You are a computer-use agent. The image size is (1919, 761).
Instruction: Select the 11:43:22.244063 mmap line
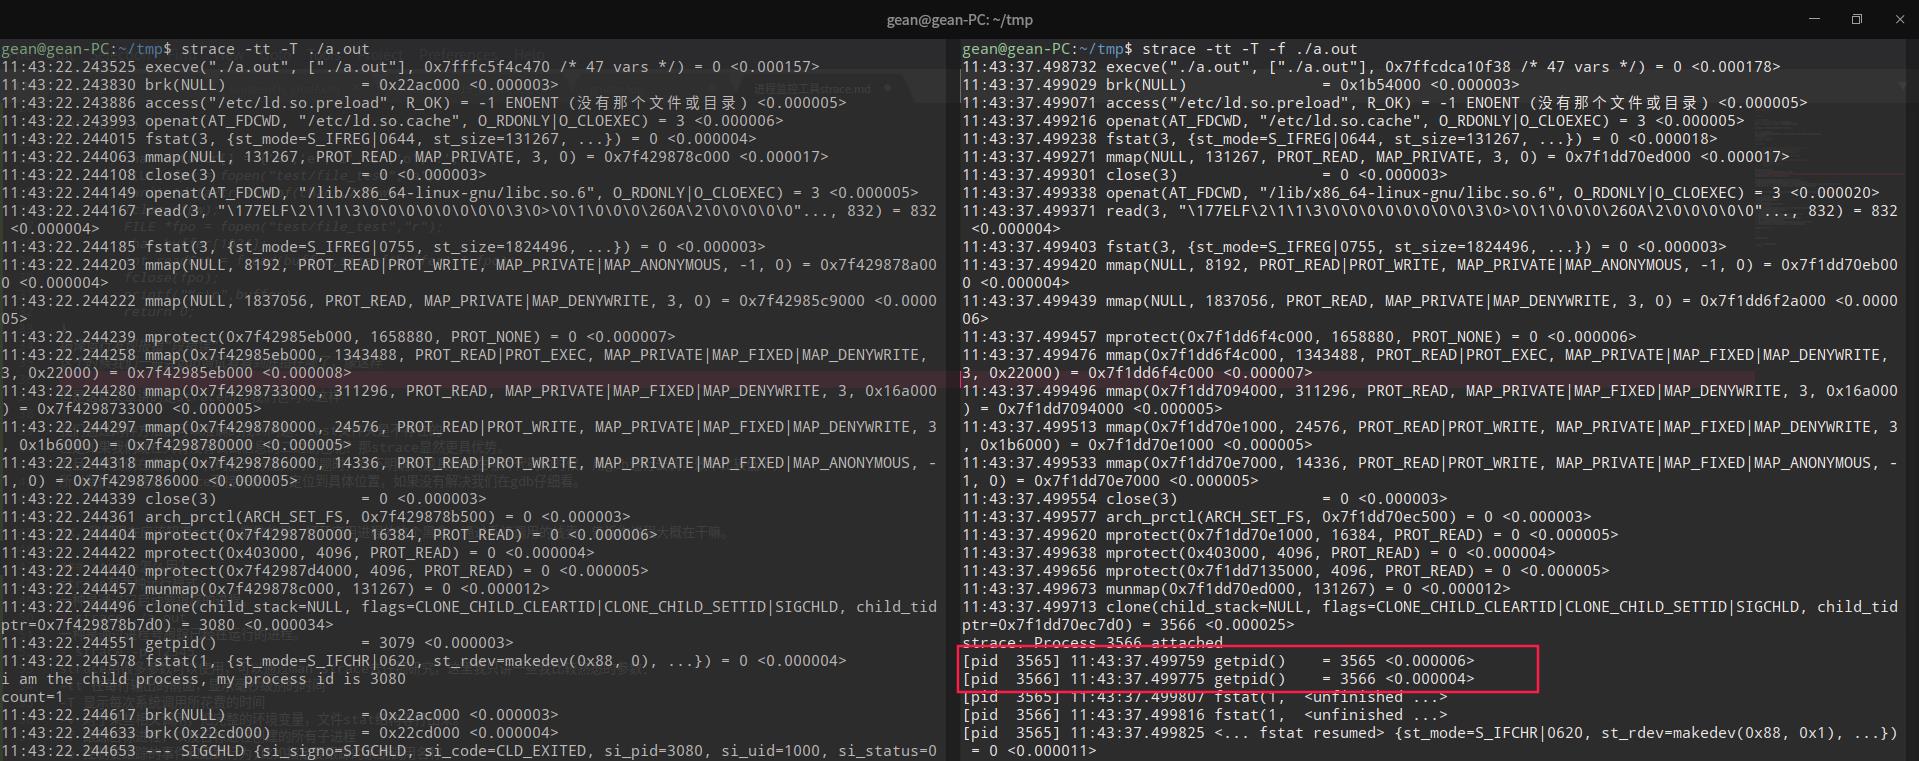coord(415,156)
